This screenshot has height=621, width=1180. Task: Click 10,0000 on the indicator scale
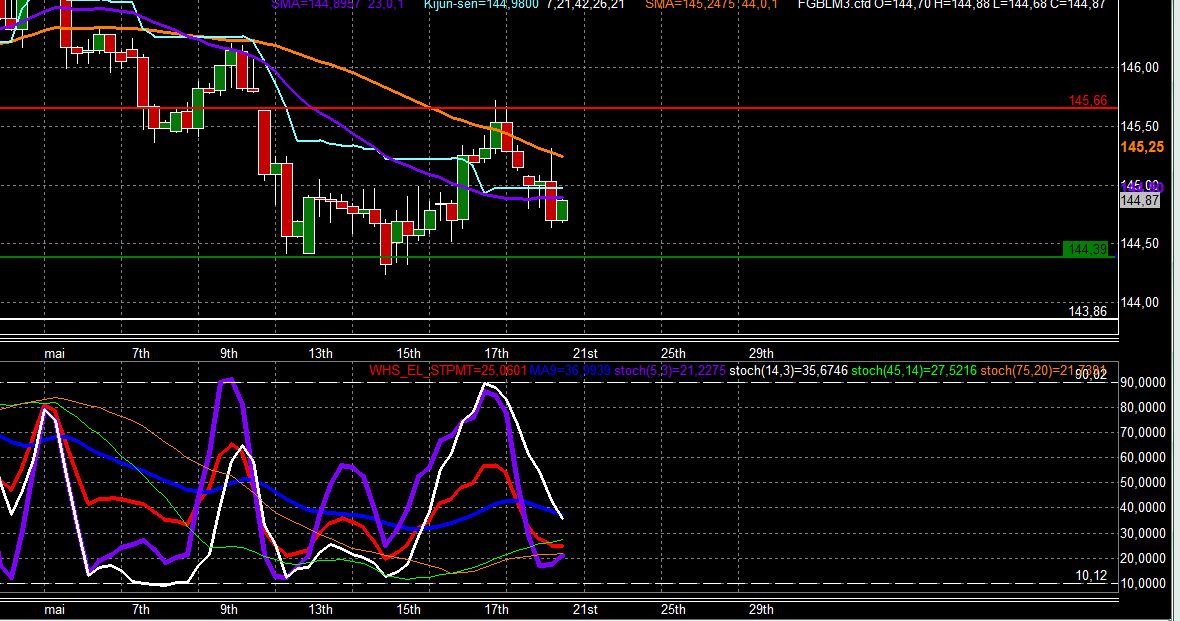click(1143, 583)
